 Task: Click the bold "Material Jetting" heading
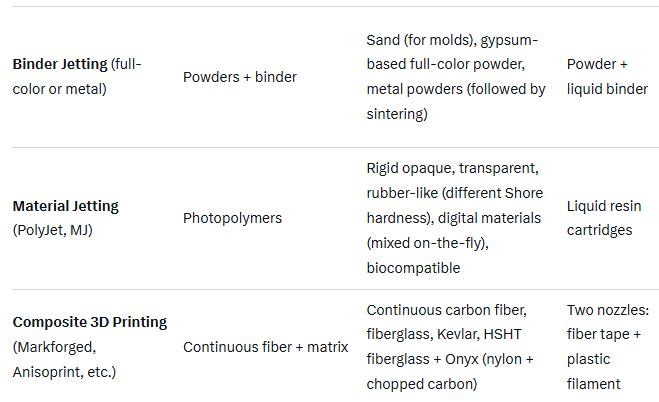coord(65,206)
